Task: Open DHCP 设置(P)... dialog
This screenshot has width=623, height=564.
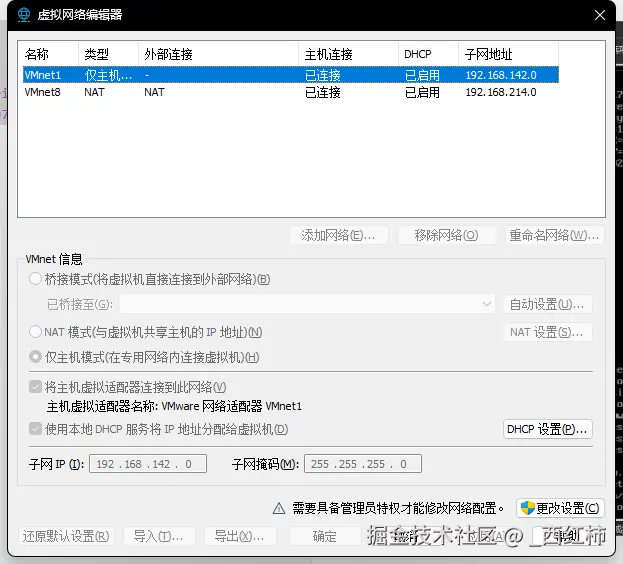Action: [x=548, y=429]
